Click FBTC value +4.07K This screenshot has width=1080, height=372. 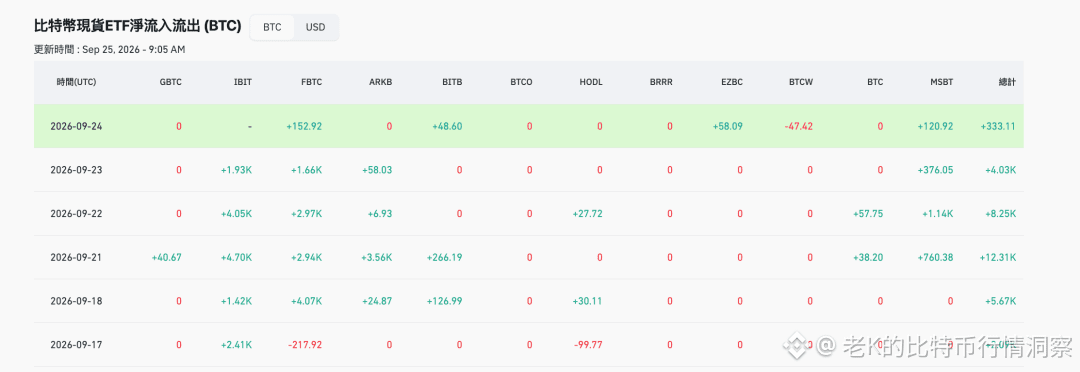[307, 301]
